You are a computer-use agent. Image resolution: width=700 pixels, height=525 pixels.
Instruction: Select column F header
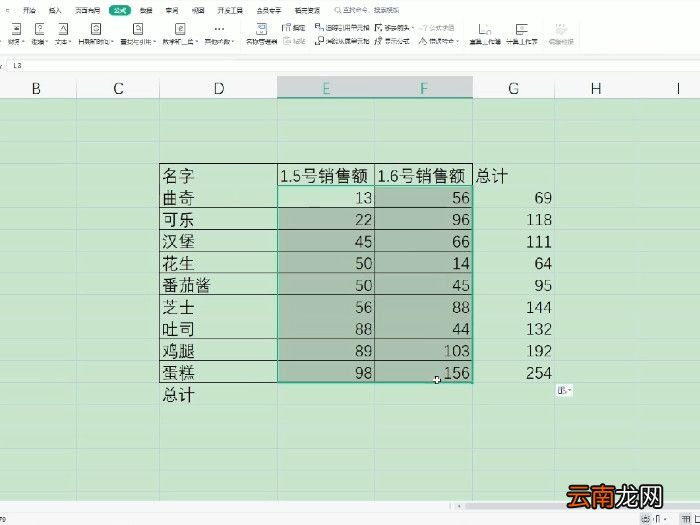pyautogui.click(x=424, y=88)
